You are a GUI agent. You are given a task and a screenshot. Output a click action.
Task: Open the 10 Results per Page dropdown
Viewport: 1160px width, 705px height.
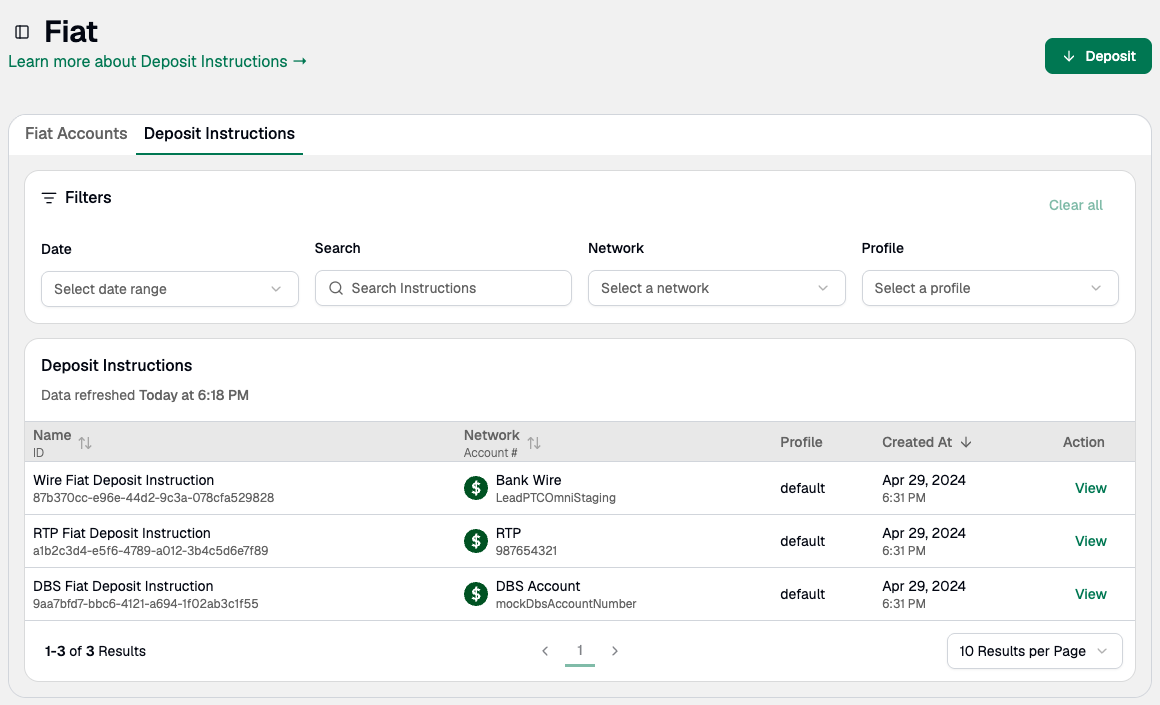click(x=1034, y=651)
